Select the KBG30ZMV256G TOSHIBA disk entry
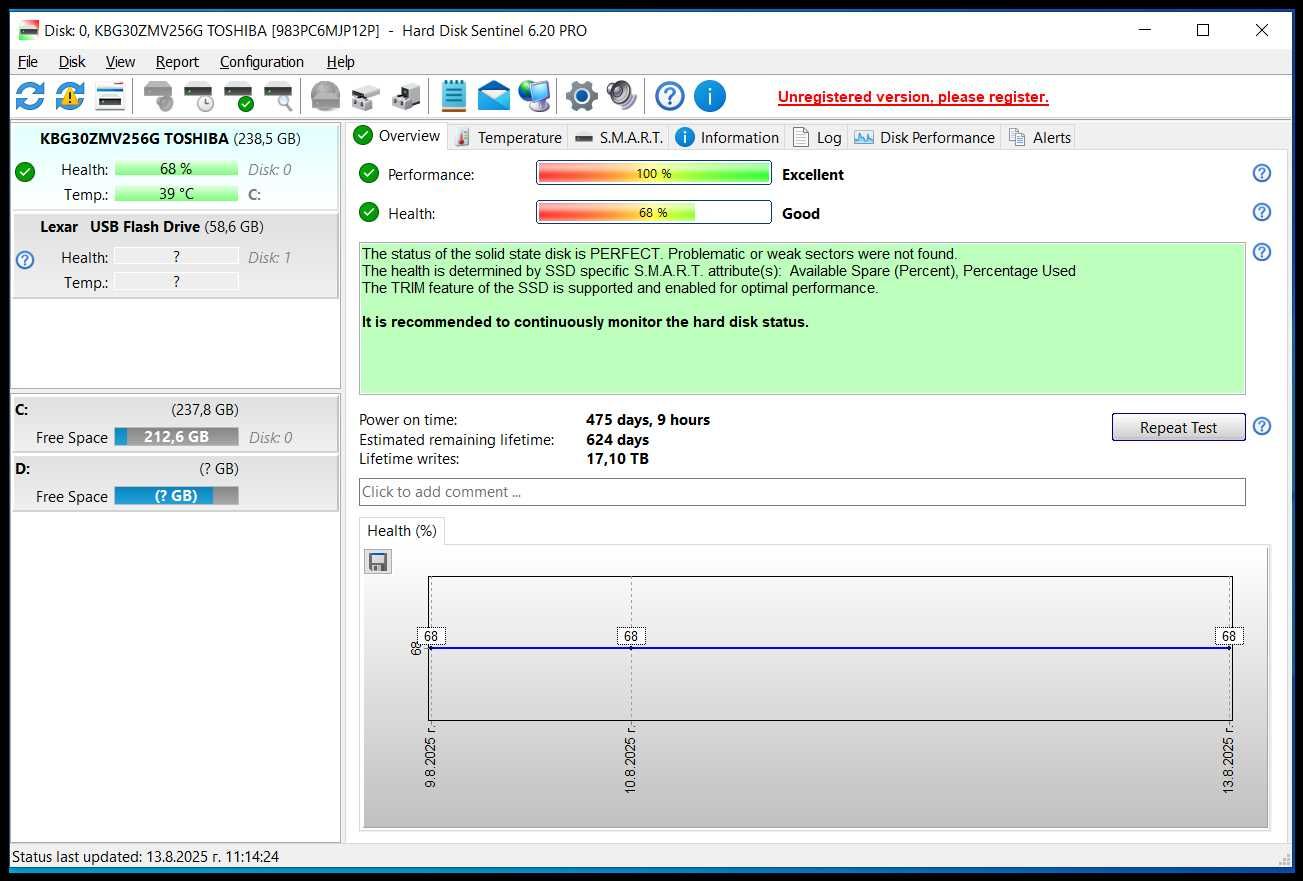 pos(175,166)
